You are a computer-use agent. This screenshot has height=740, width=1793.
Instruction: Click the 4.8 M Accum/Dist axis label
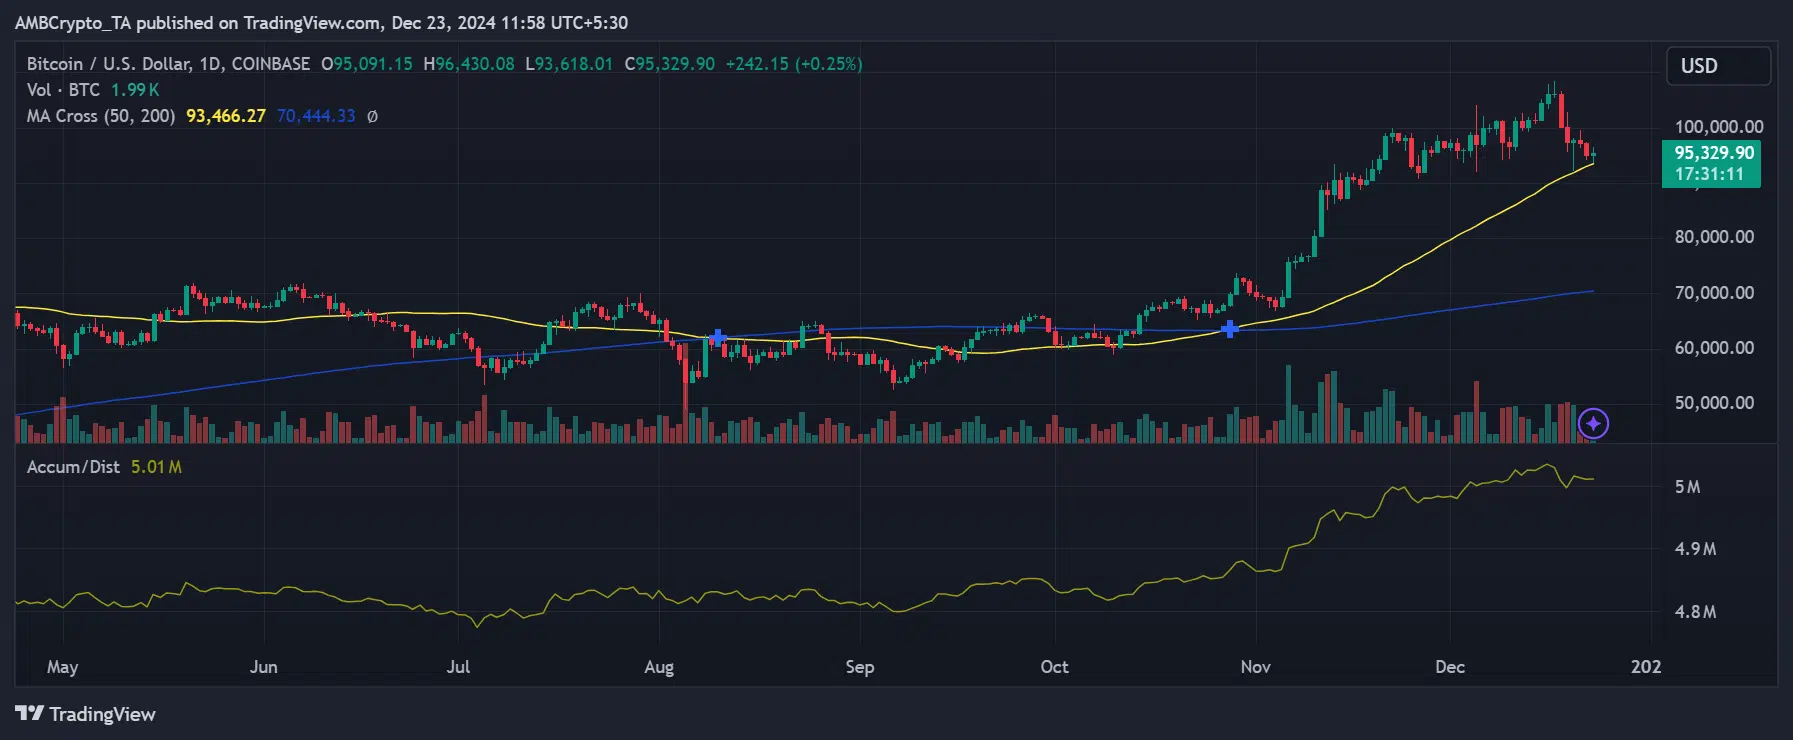(1695, 612)
